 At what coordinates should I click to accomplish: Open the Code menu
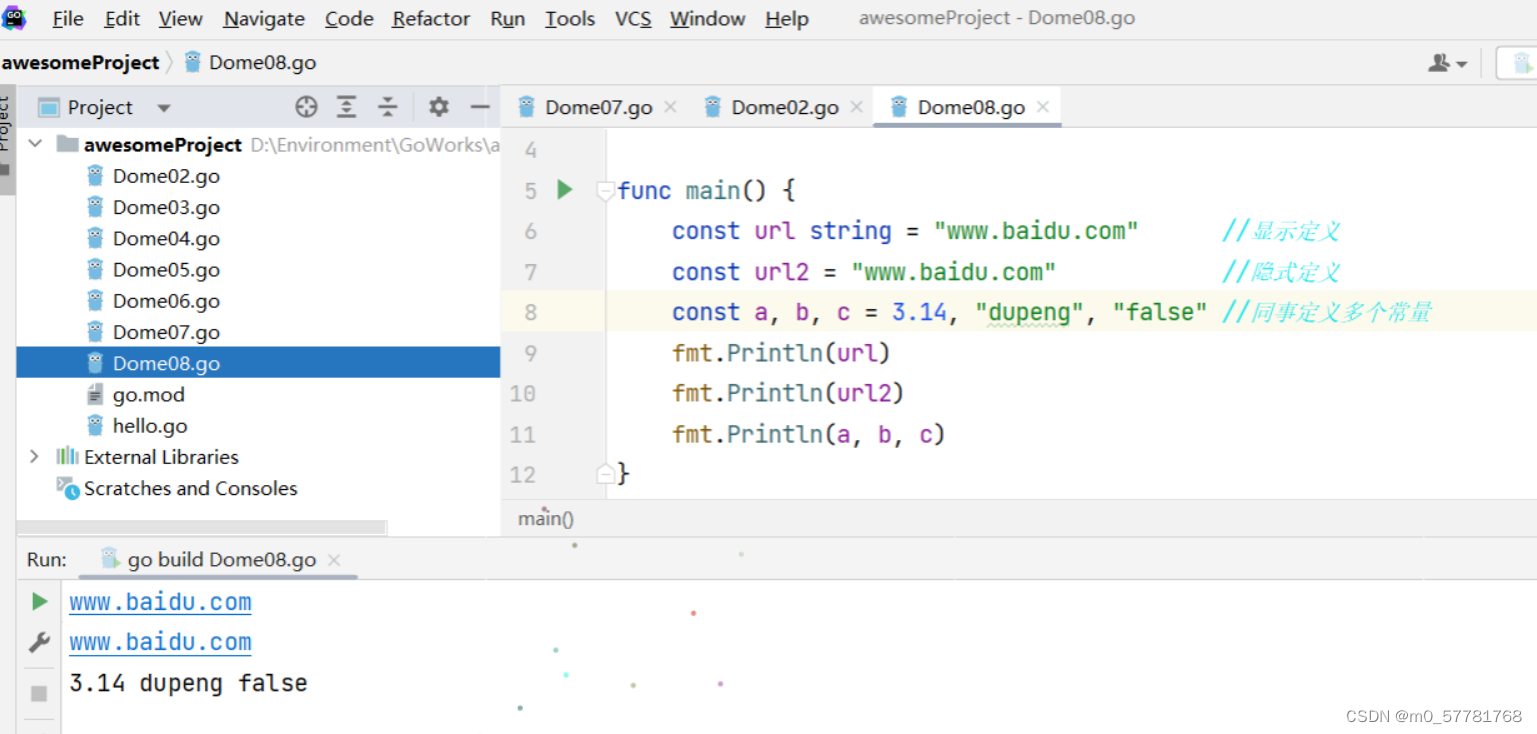[x=349, y=19]
